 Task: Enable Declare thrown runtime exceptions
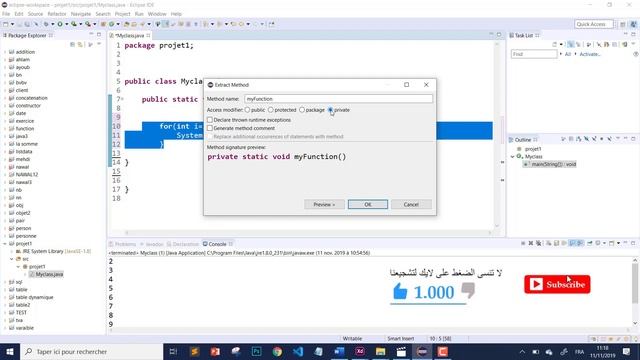pos(210,120)
